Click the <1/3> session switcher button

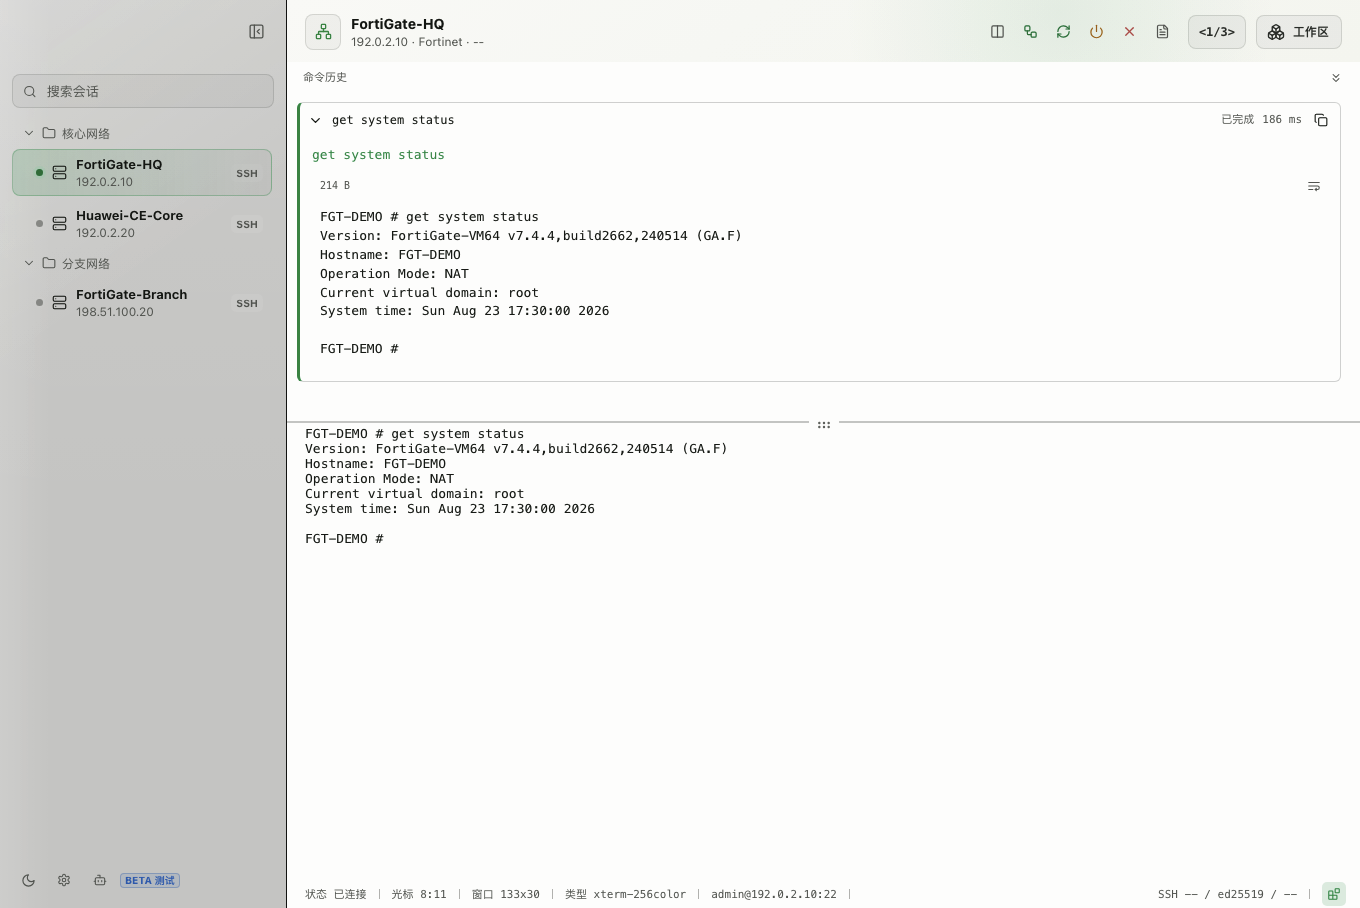[x=1217, y=32]
